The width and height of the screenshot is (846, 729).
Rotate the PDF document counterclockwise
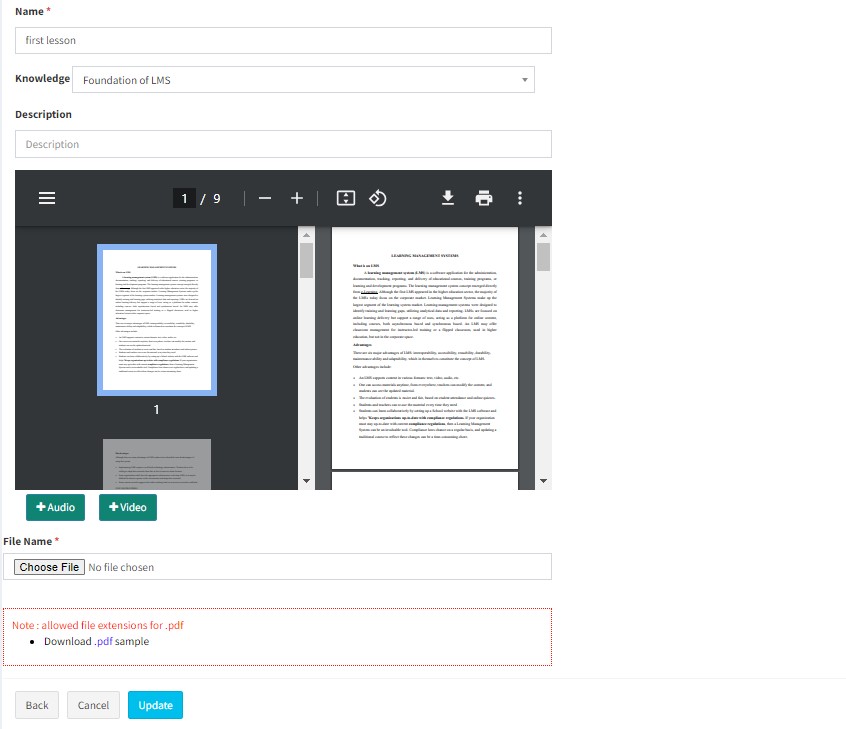click(x=378, y=198)
